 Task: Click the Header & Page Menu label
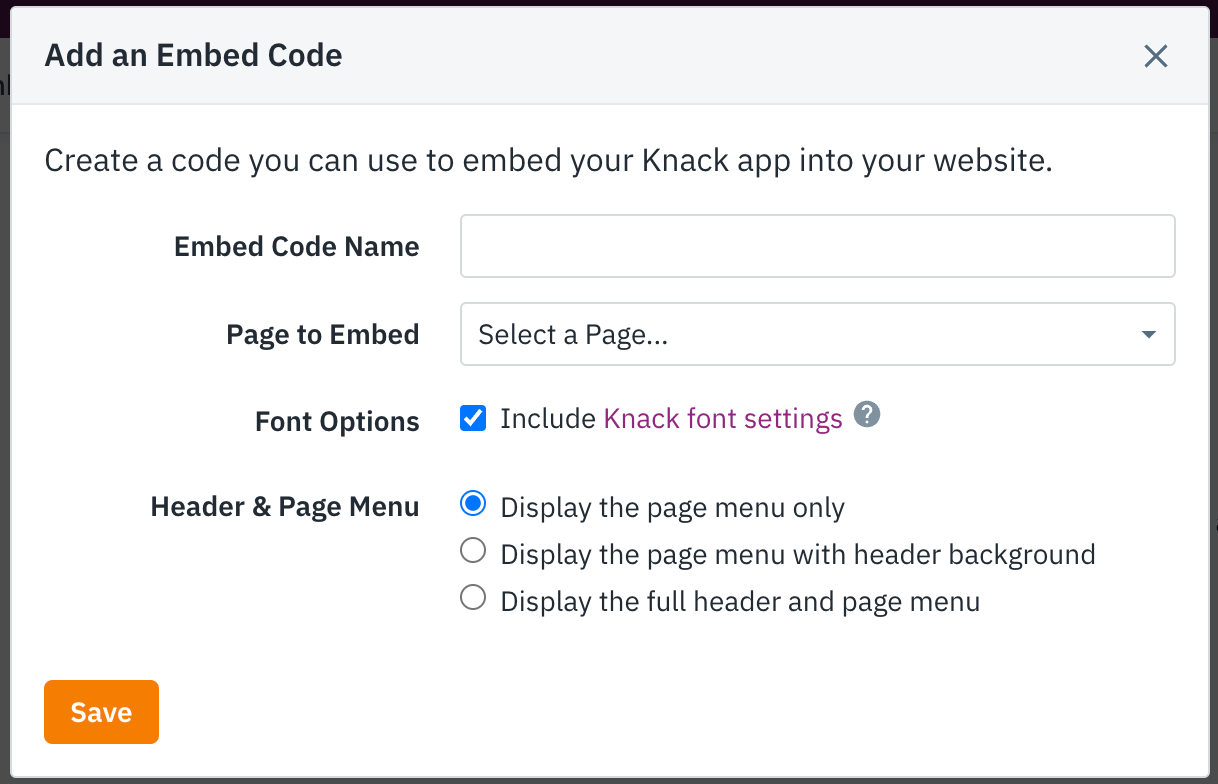click(284, 506)
